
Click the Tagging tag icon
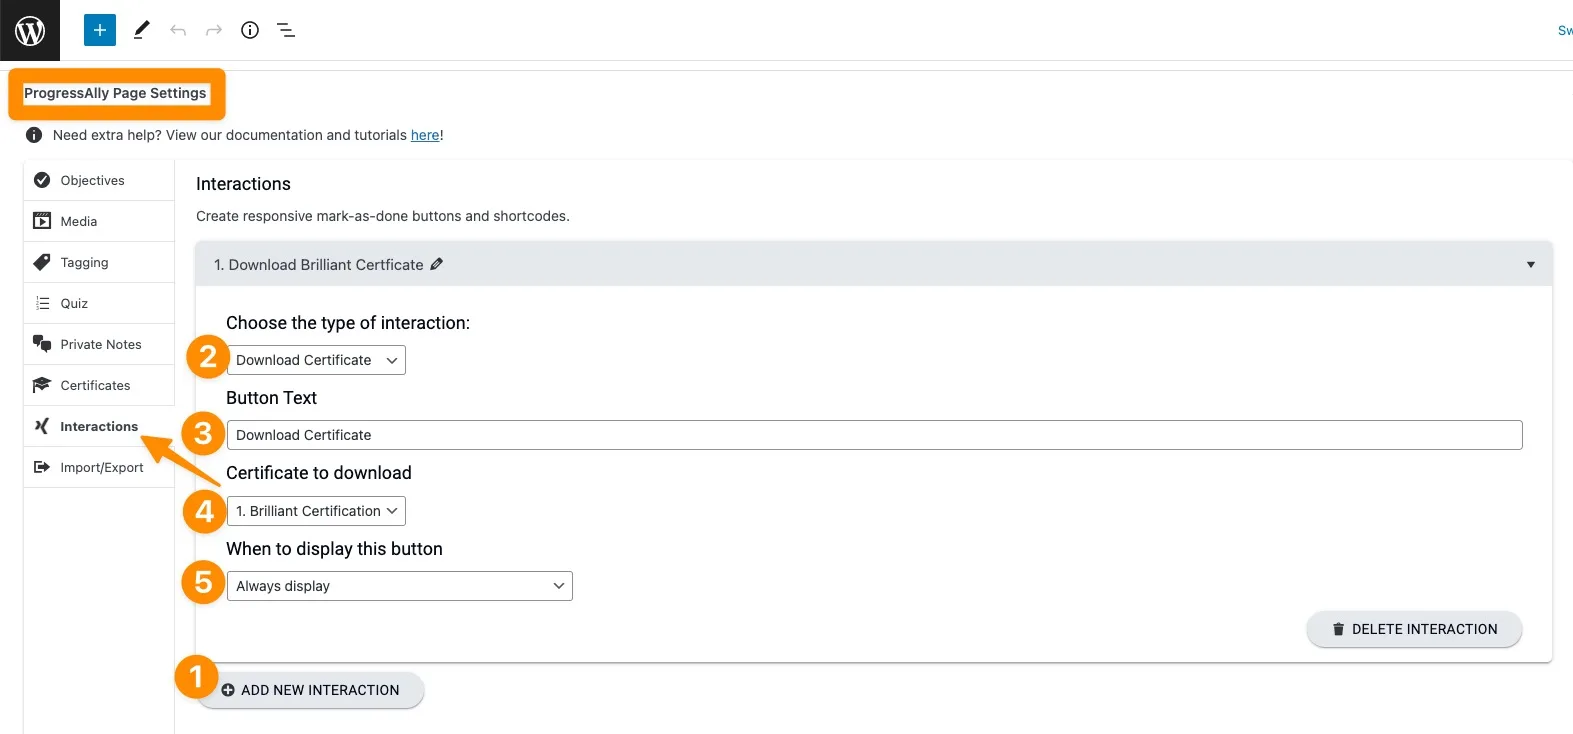pyautogui.click(x=42, y=262)
